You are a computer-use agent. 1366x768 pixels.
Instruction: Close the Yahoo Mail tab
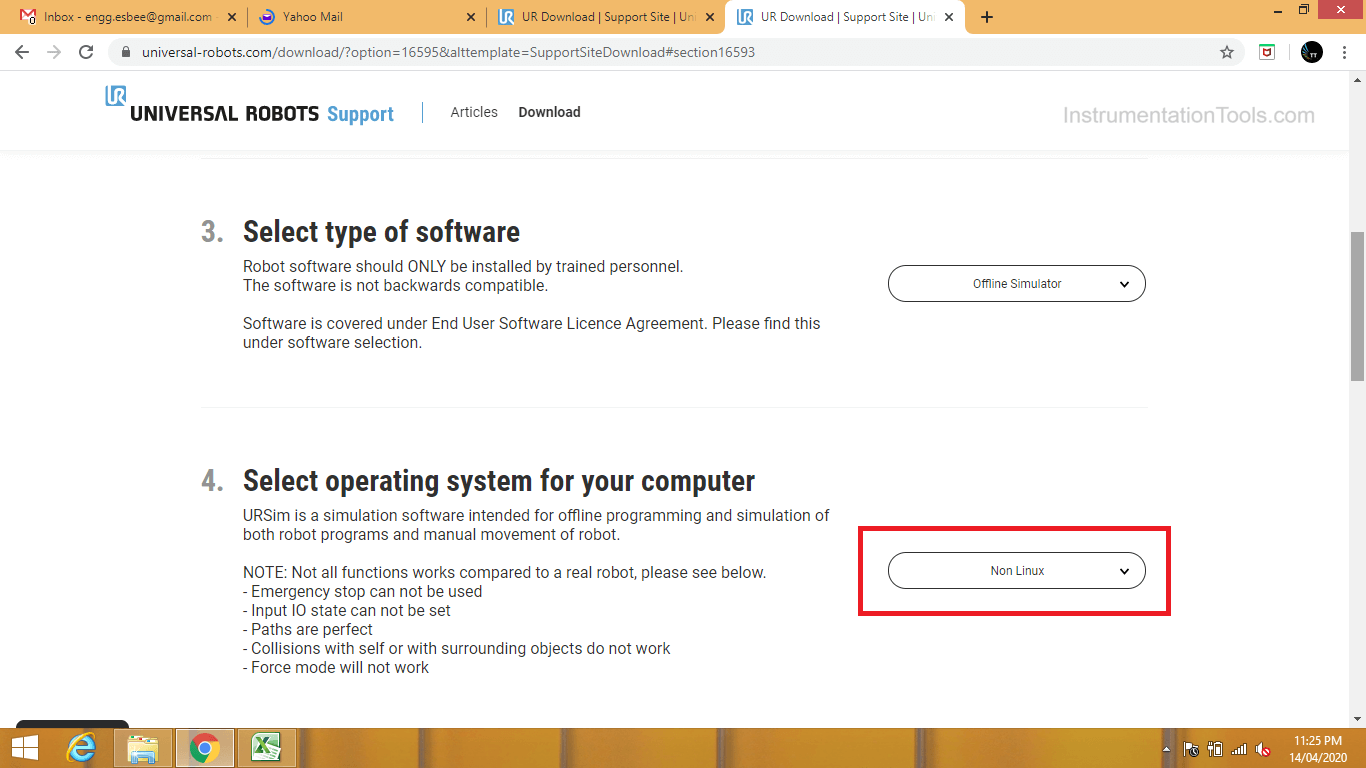point(472,17)
